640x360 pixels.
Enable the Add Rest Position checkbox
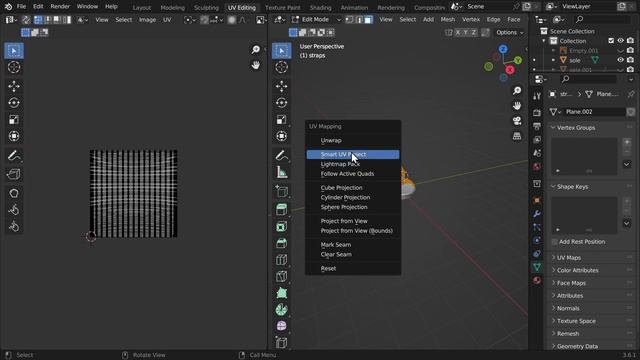tap(555, 242)
